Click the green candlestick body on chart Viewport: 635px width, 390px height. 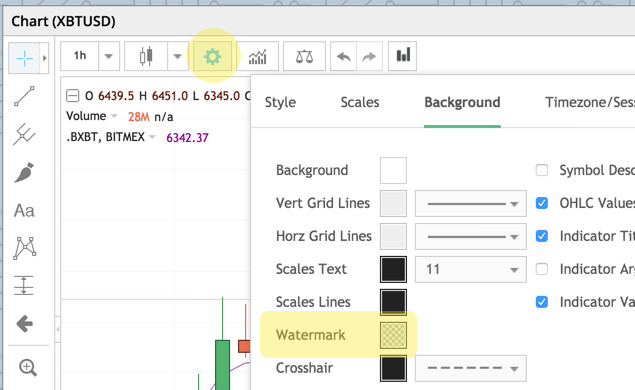[x=222, y=364]
